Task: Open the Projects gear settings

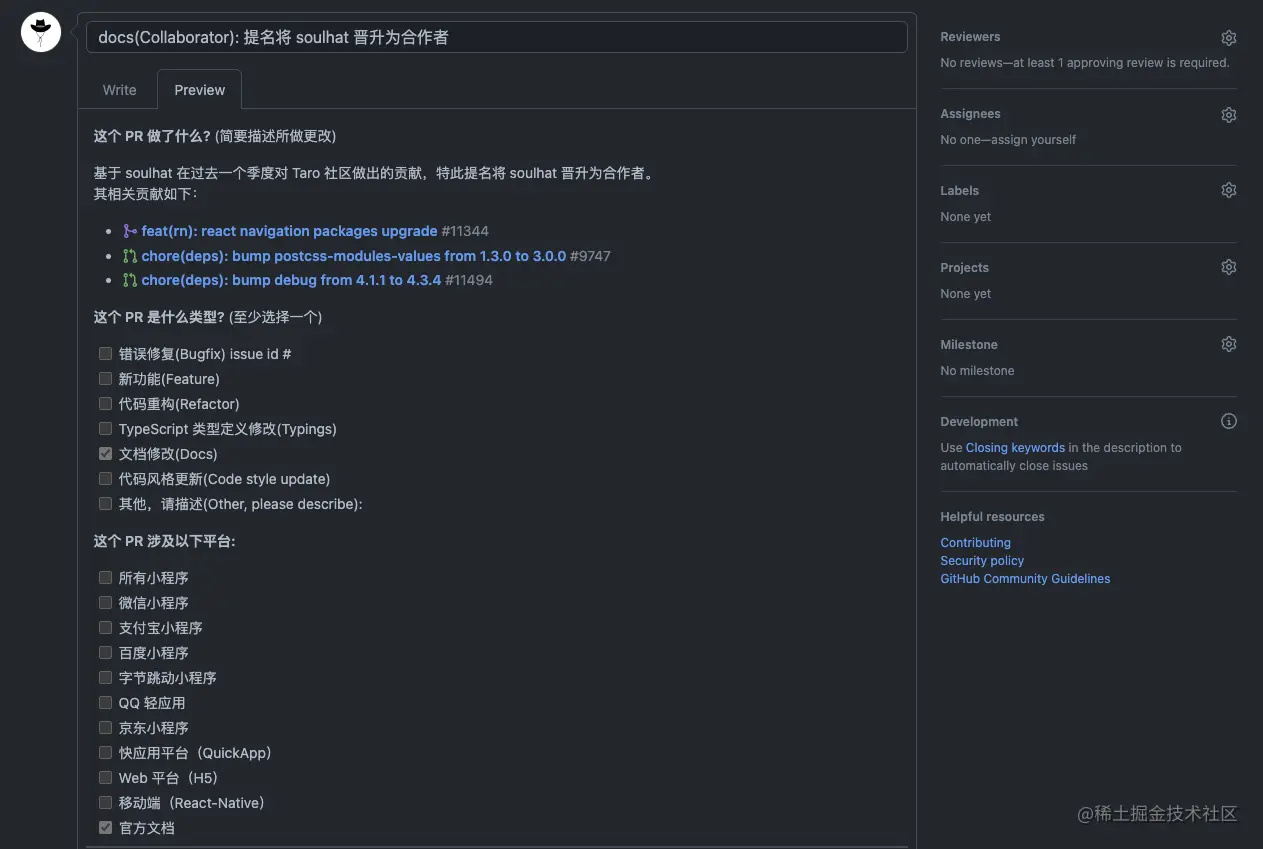Action: point(1229,267)
